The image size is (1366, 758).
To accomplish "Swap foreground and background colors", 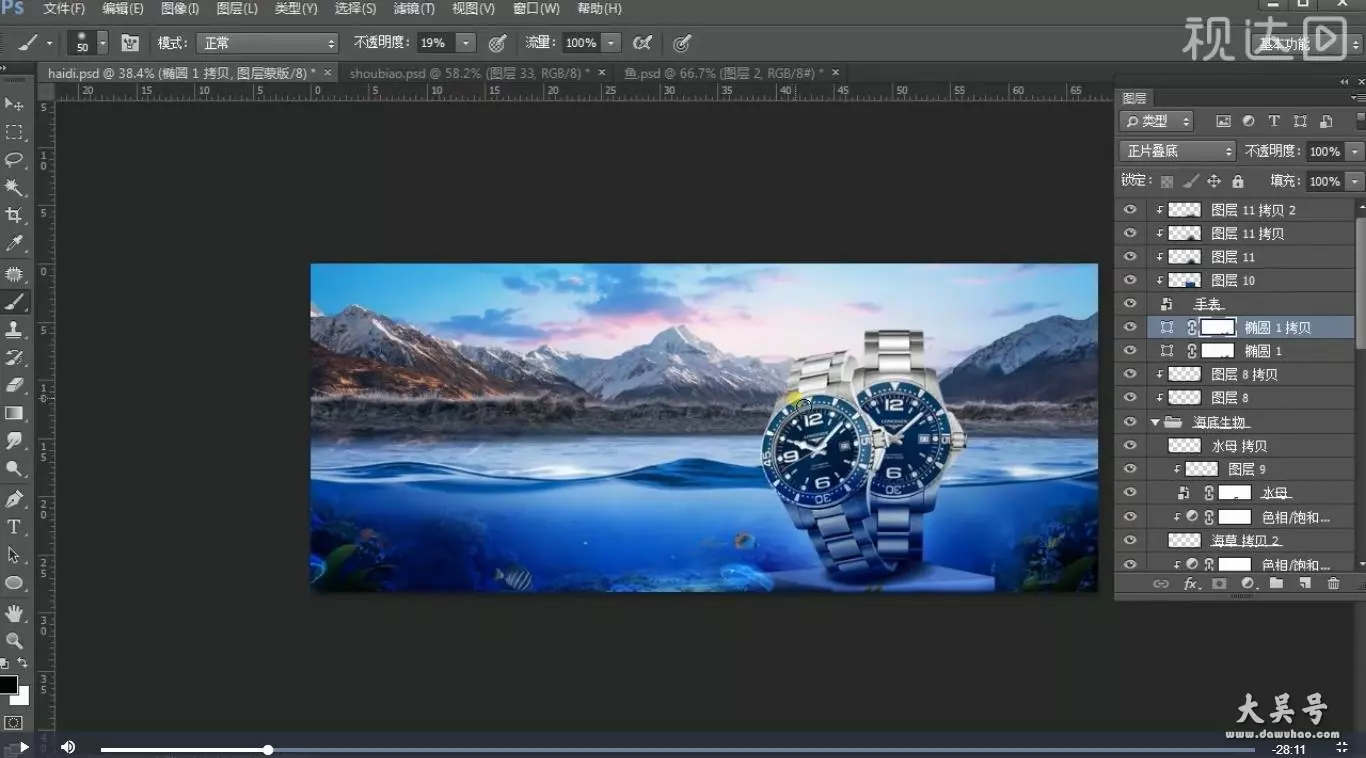I will pos(22,663).
